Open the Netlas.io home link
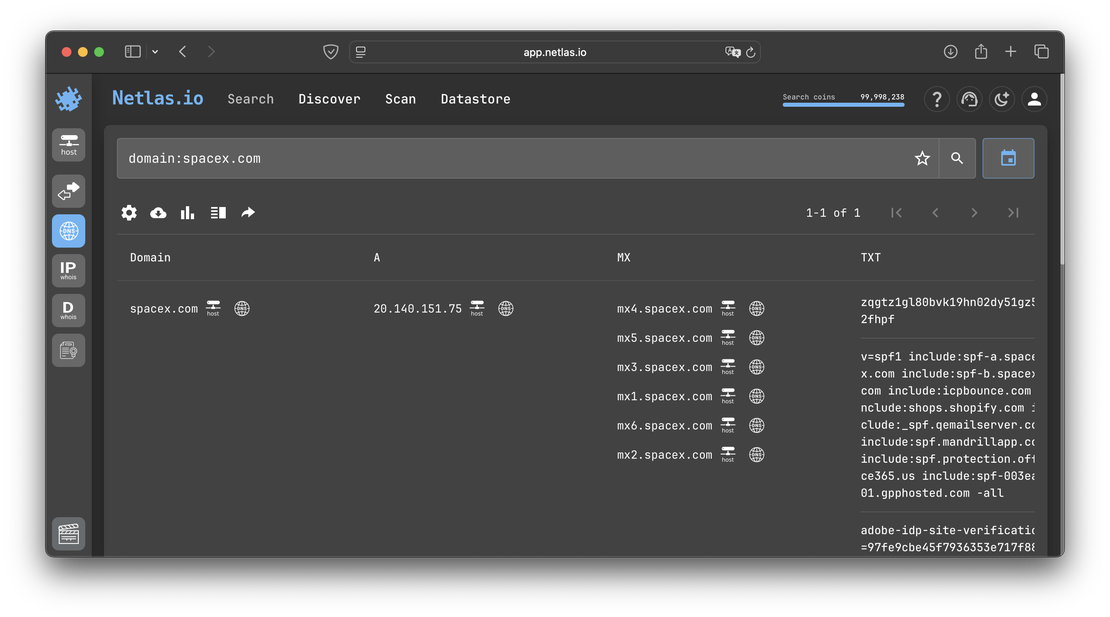Image resolution: width=1110 pixels, height=617 pixels. 156,98
